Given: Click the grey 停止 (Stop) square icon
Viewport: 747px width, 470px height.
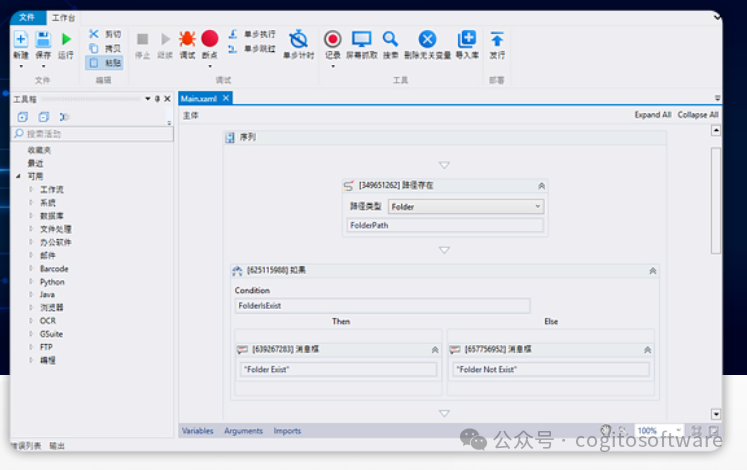Looking at the screenshot, I should tap(142, 39).
